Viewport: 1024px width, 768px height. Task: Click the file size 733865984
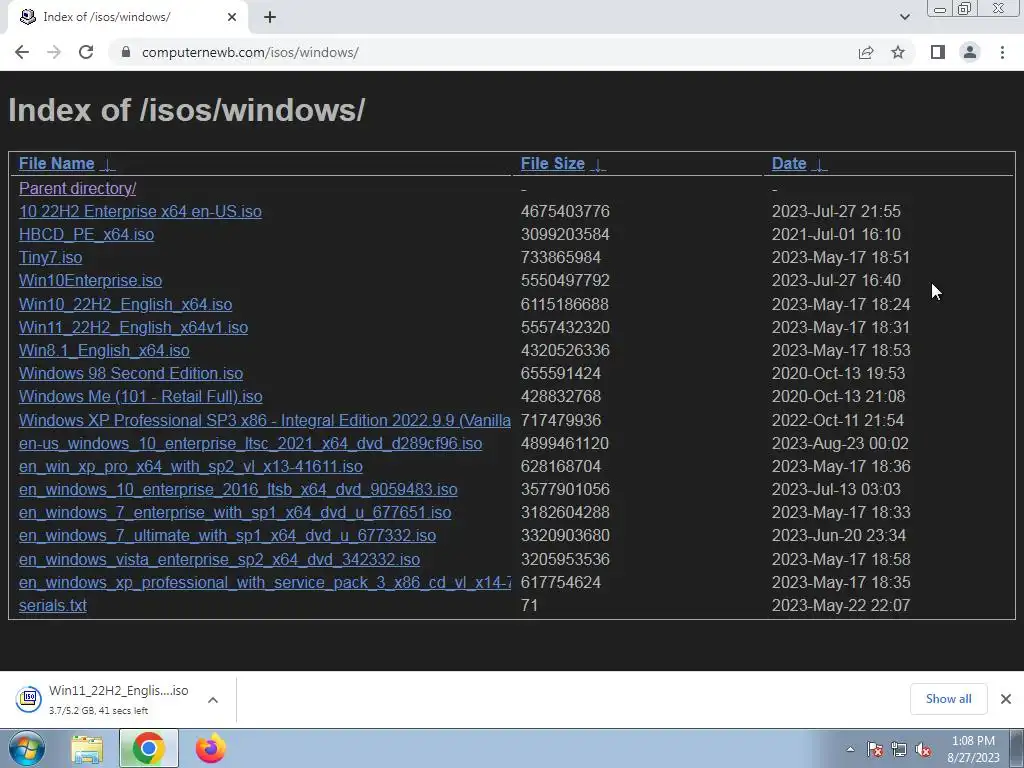click(560, 257)
